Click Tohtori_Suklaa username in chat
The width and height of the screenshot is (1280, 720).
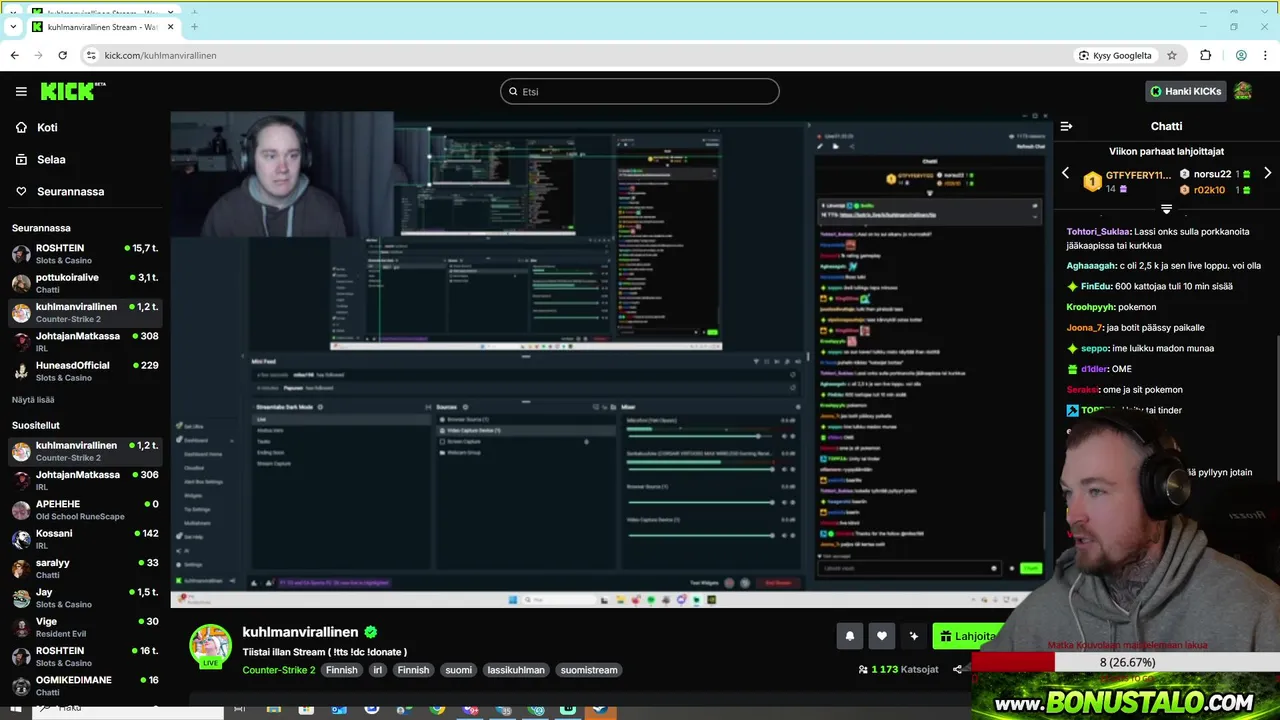pos(1097,231)
